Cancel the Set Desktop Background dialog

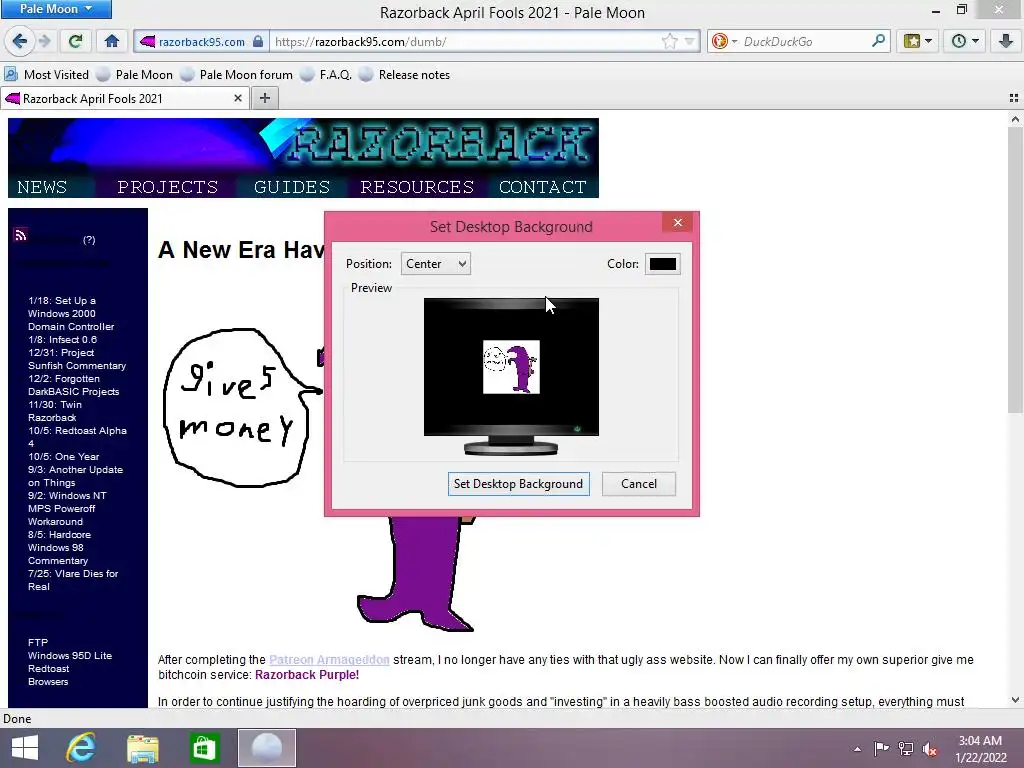coord(639,484)
